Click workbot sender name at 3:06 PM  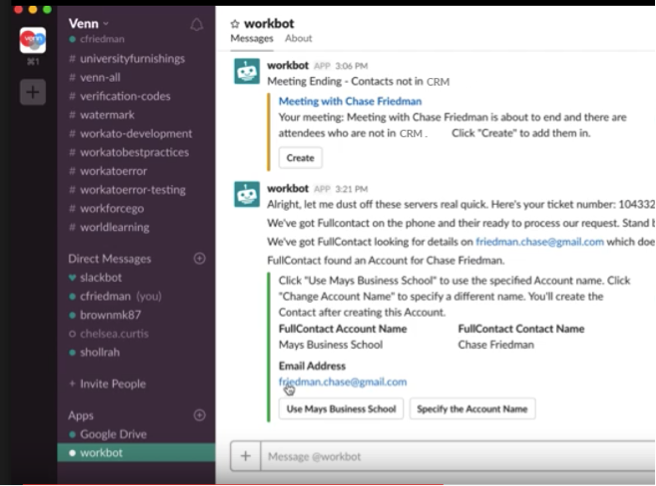288,65
